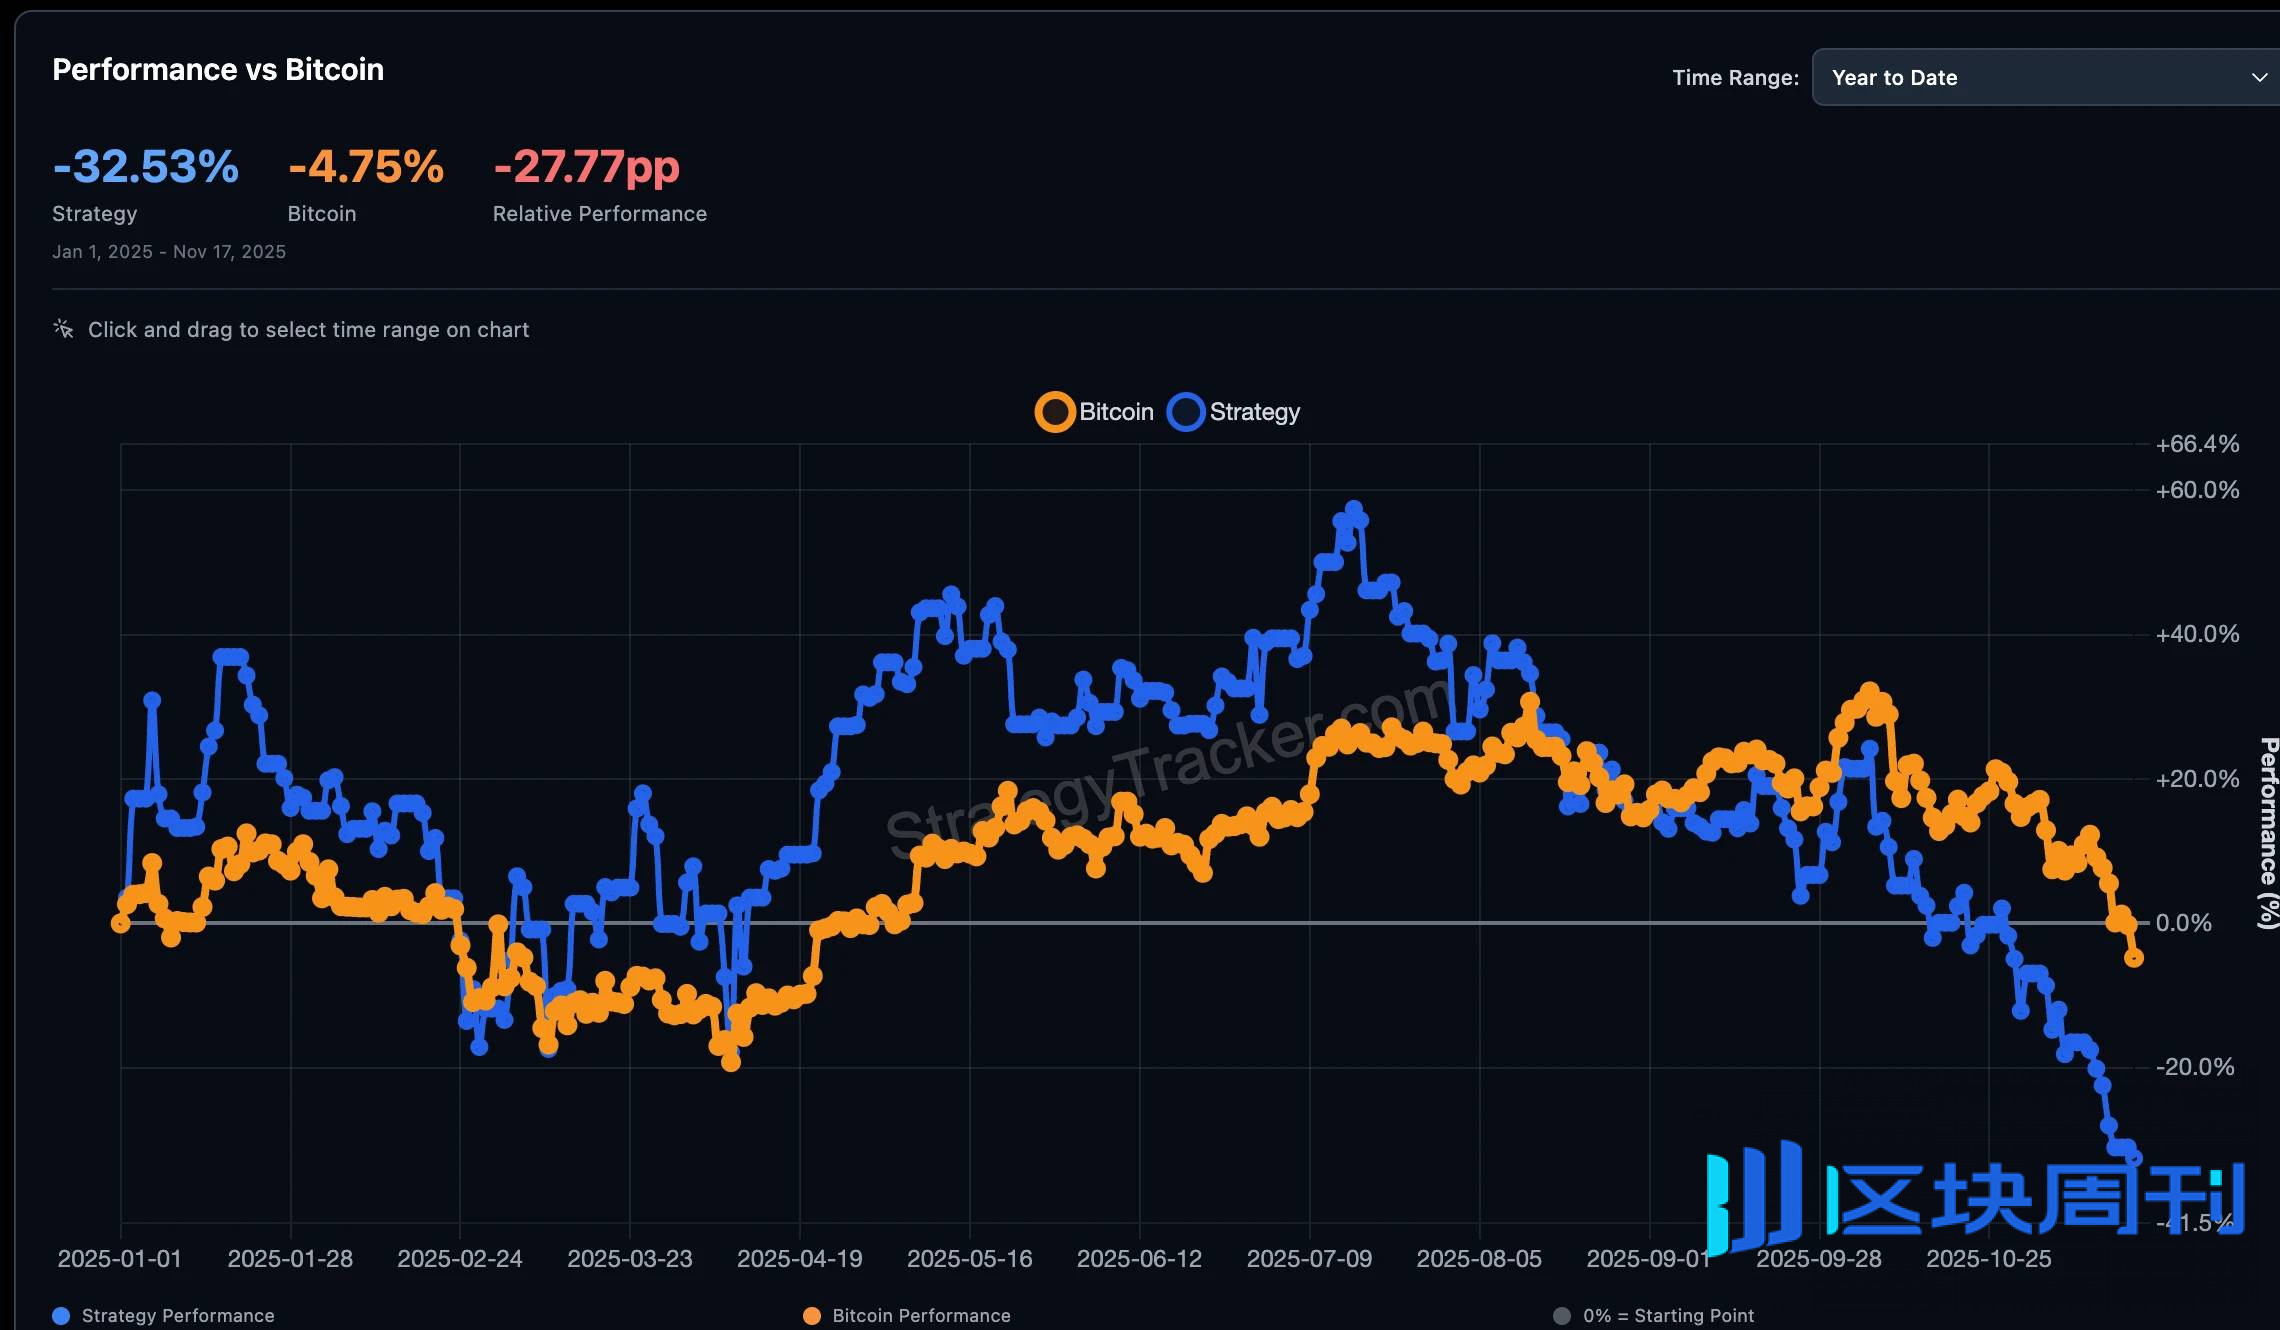Click the blue Strategy circle icon in chart legend

point(1186,411)
